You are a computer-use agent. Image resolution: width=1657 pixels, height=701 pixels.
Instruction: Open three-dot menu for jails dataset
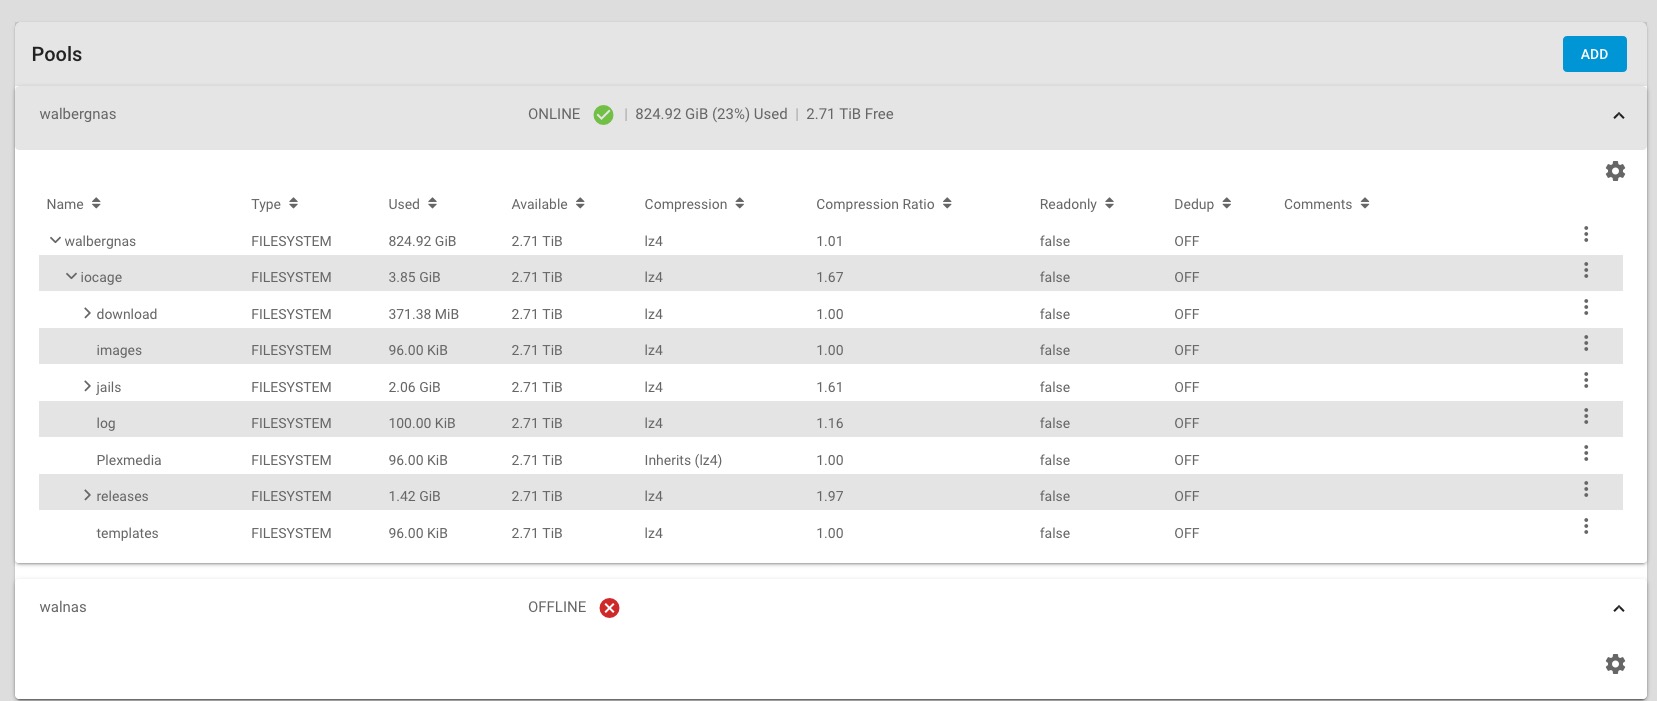(1586, 380)
